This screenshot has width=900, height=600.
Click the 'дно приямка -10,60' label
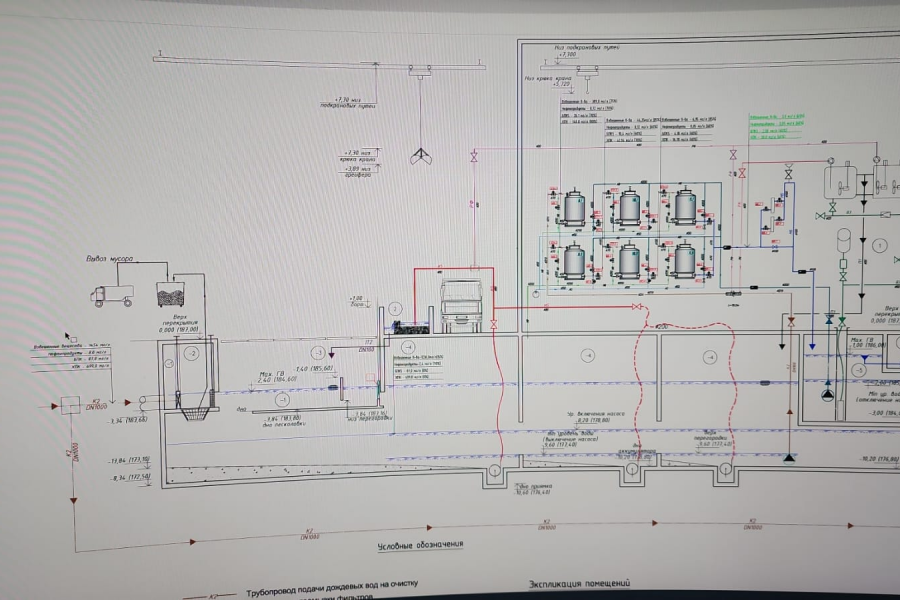(533, 489)
